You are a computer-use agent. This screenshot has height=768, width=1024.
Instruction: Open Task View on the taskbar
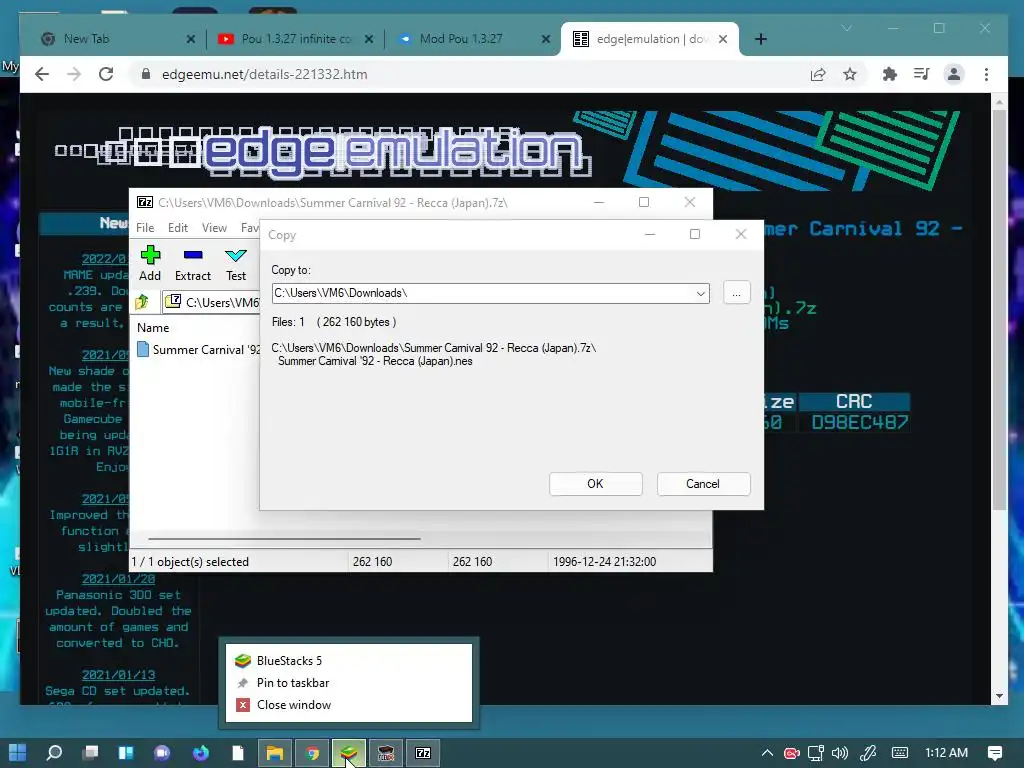(90, 753)
